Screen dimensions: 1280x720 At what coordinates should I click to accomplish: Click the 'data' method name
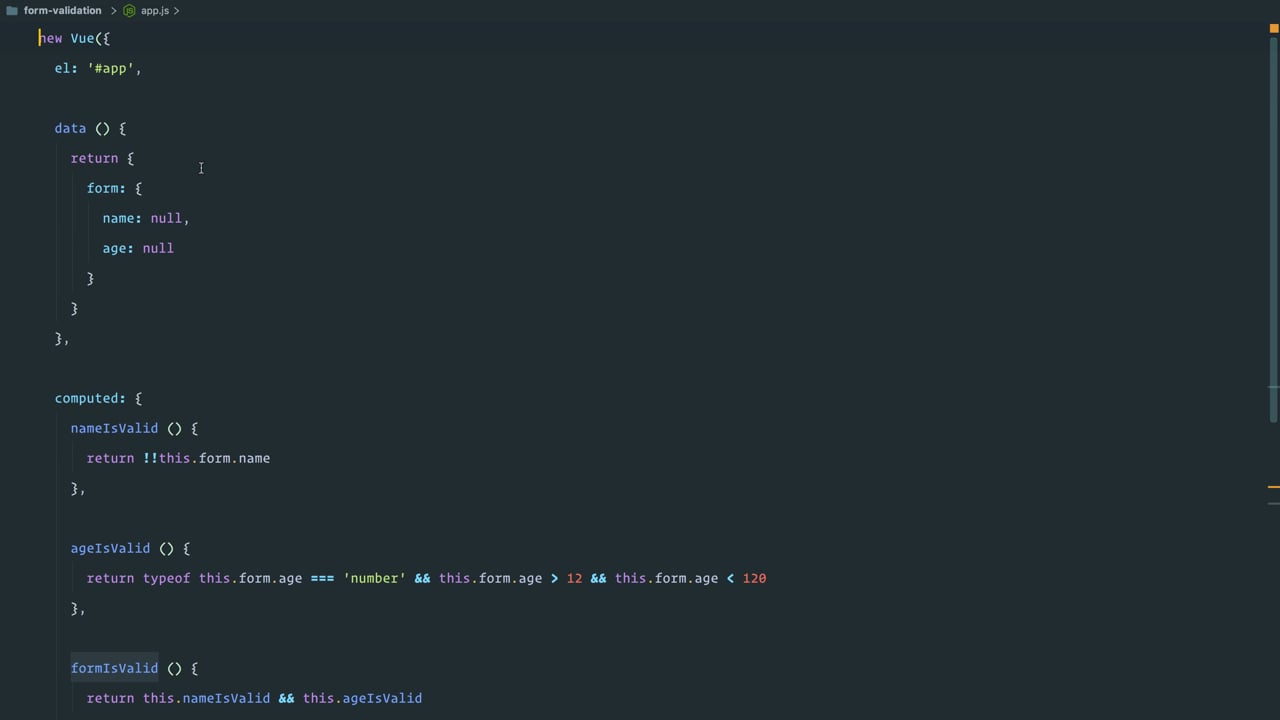coord(70,128)
